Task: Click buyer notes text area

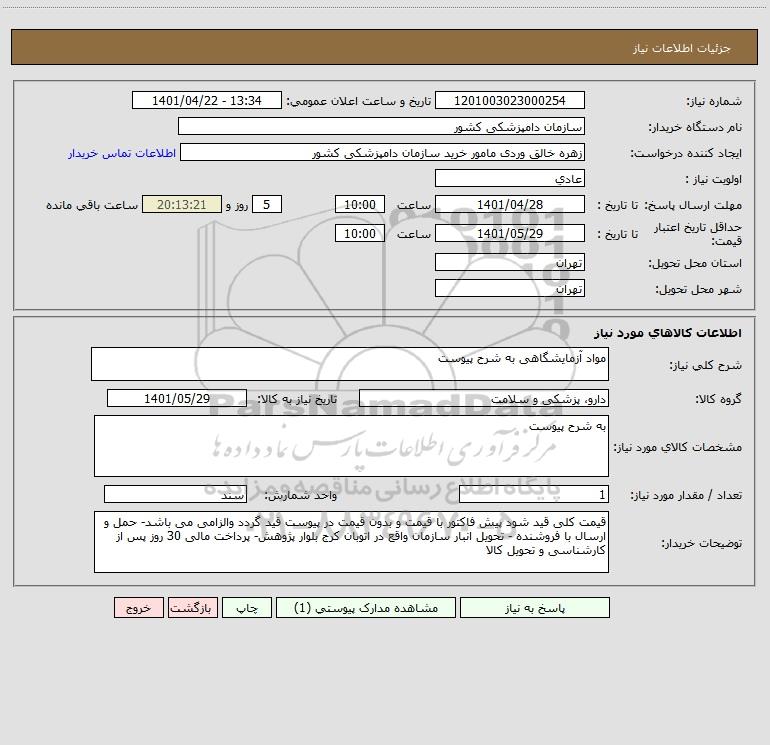Action: pos(351,542)
